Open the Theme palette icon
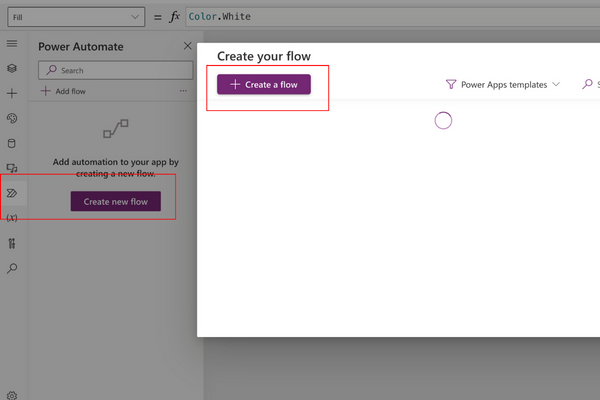600x400 pixels. [12, 118]
